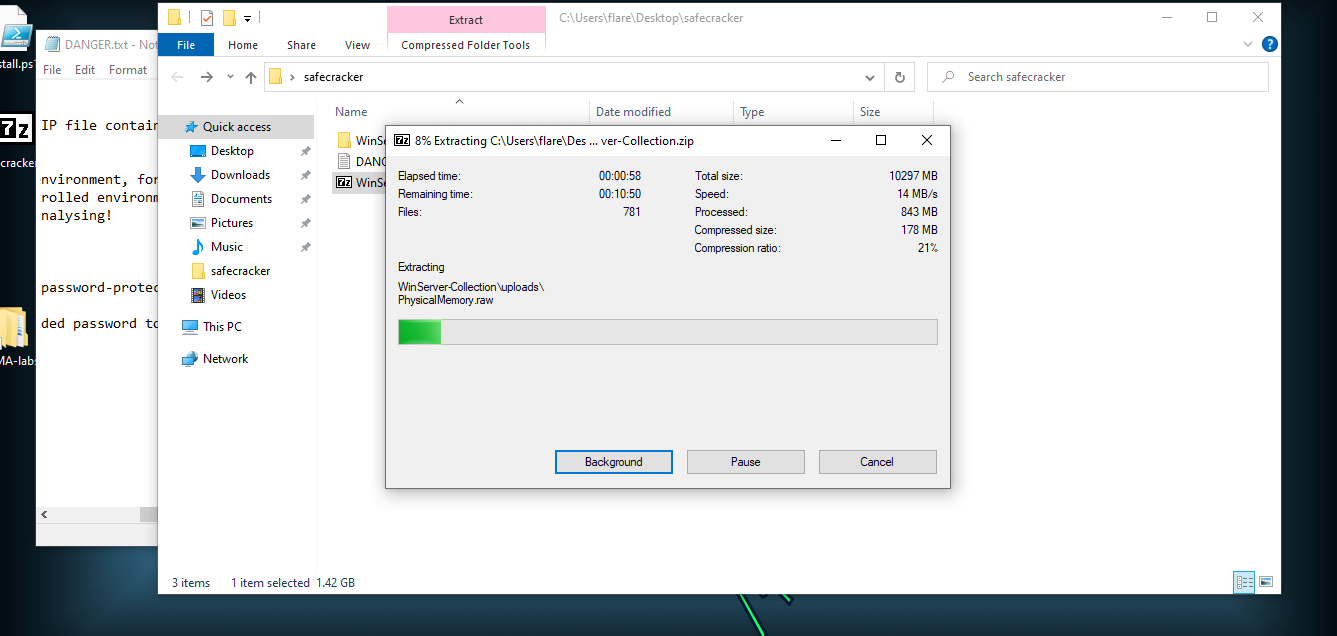Click the Notepad document icon in its title bar

pyautogui.click(x=52, y=44)
